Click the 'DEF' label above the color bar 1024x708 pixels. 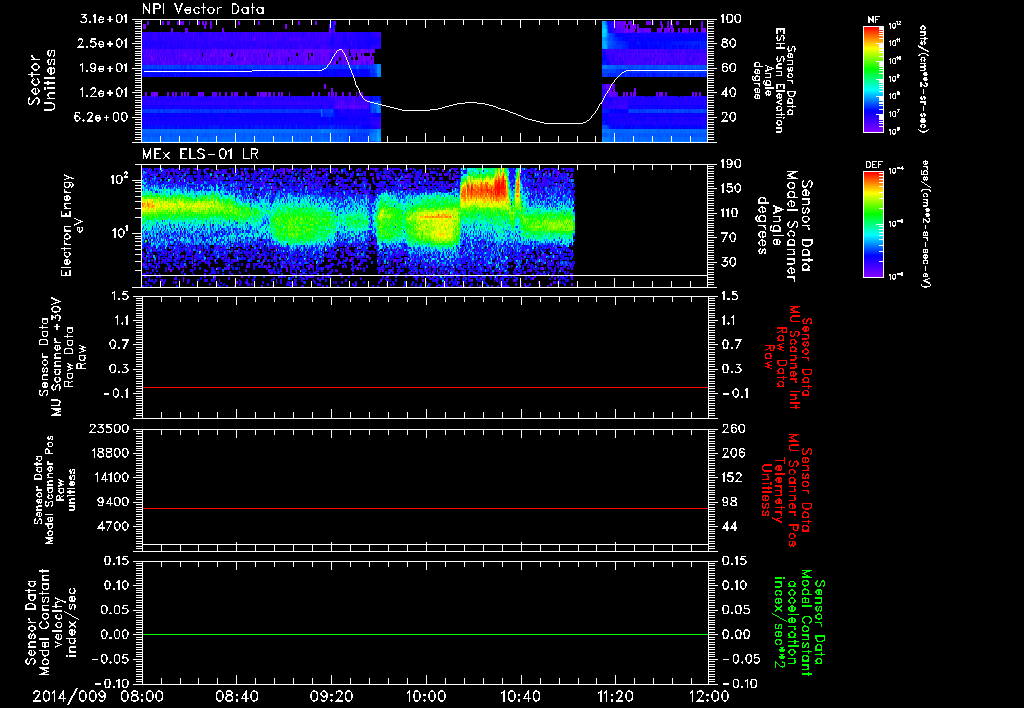[x=874, y=165]
